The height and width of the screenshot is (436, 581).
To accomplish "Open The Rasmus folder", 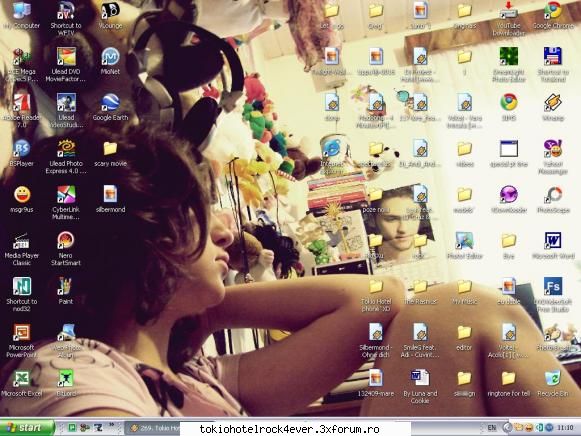I will pyautogui.click(x=420, y=291).
